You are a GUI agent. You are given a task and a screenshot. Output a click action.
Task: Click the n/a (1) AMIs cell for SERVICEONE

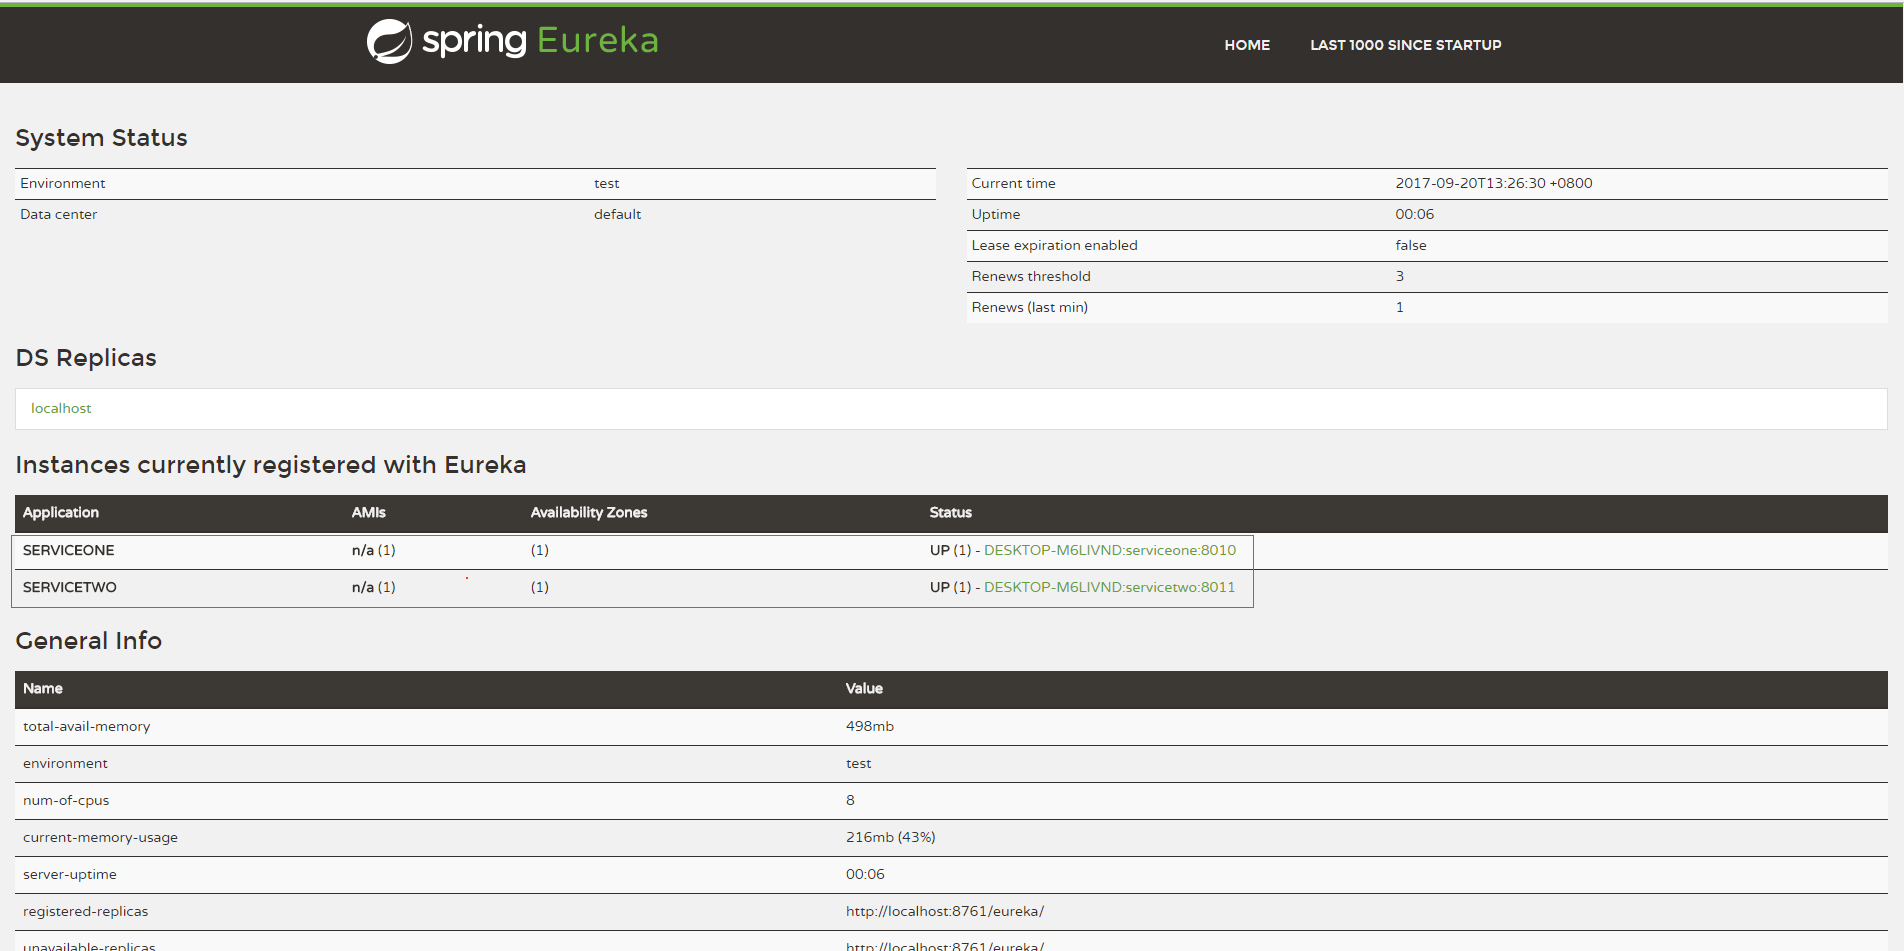pos(374,550)
